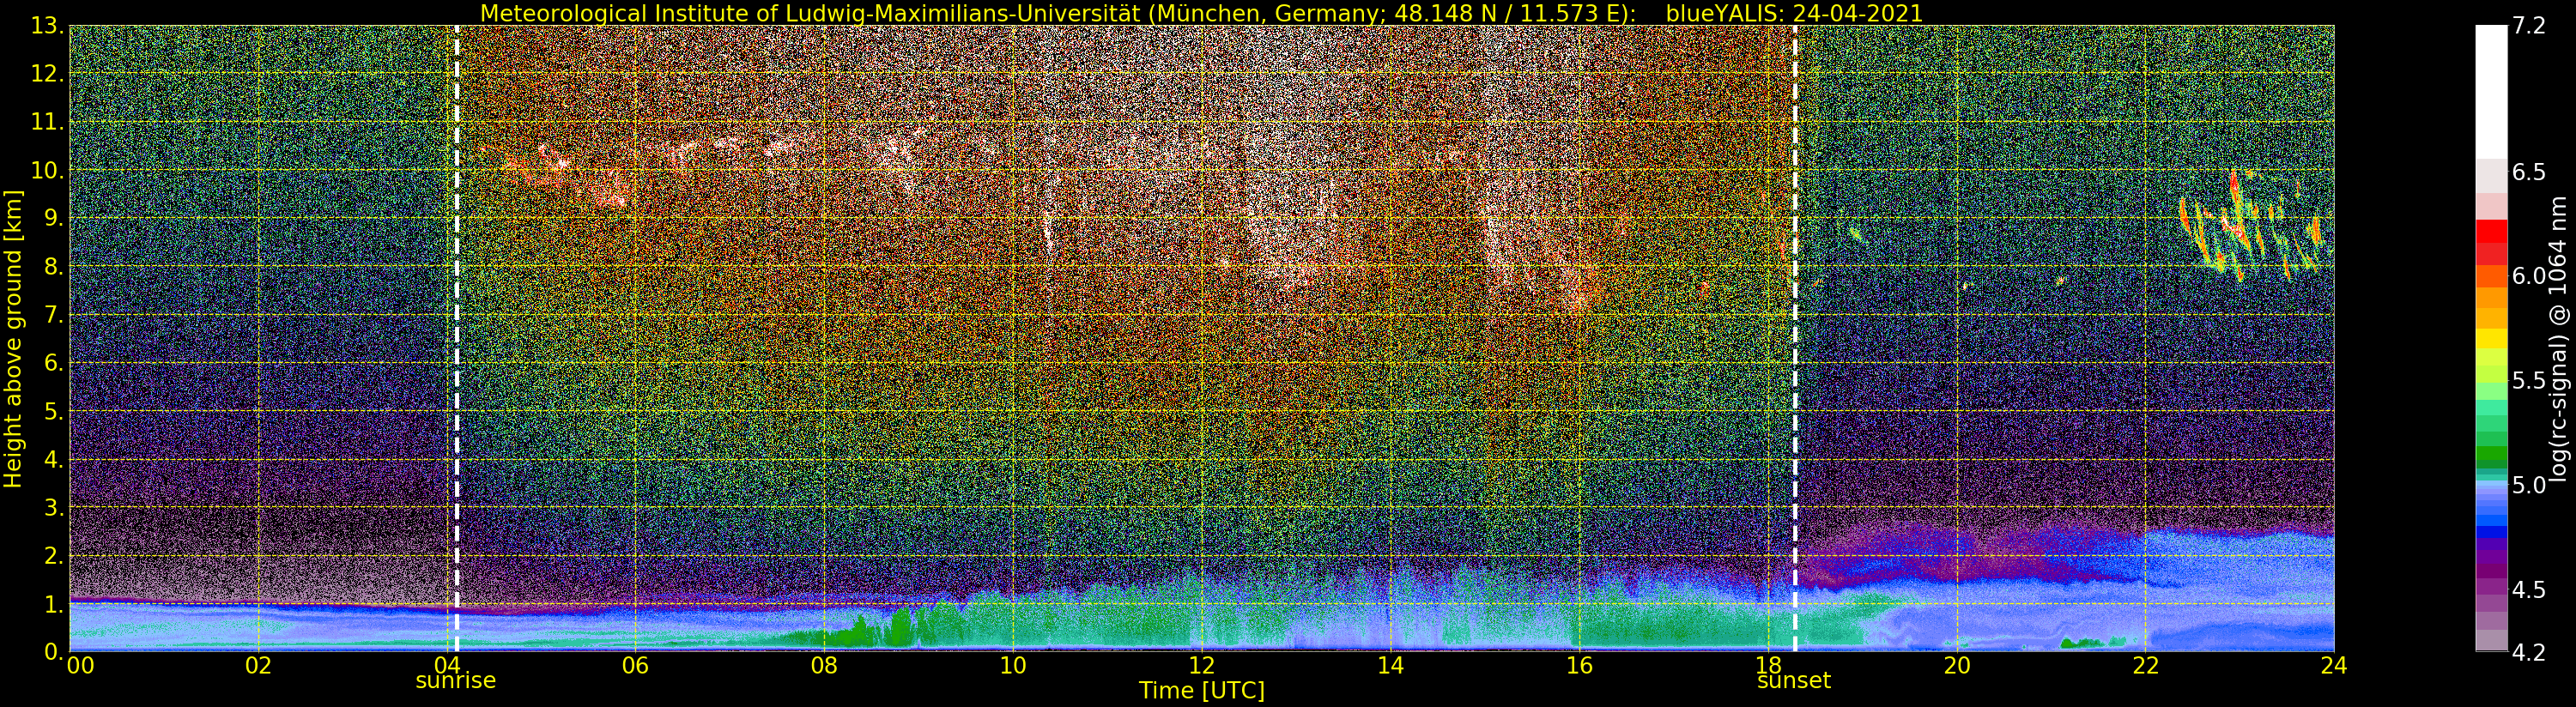Click the "13." tick on the height axis
The width and height of the screenshot is (2576, 707).
(47, 26)
